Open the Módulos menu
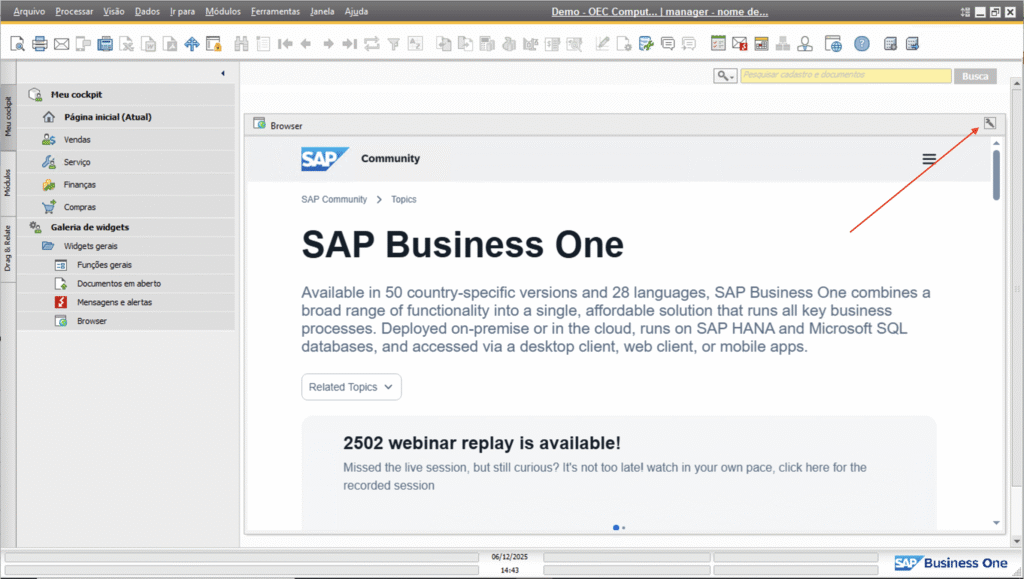Viewport: 1024px width, 579px height. click(x=222, y=11)
